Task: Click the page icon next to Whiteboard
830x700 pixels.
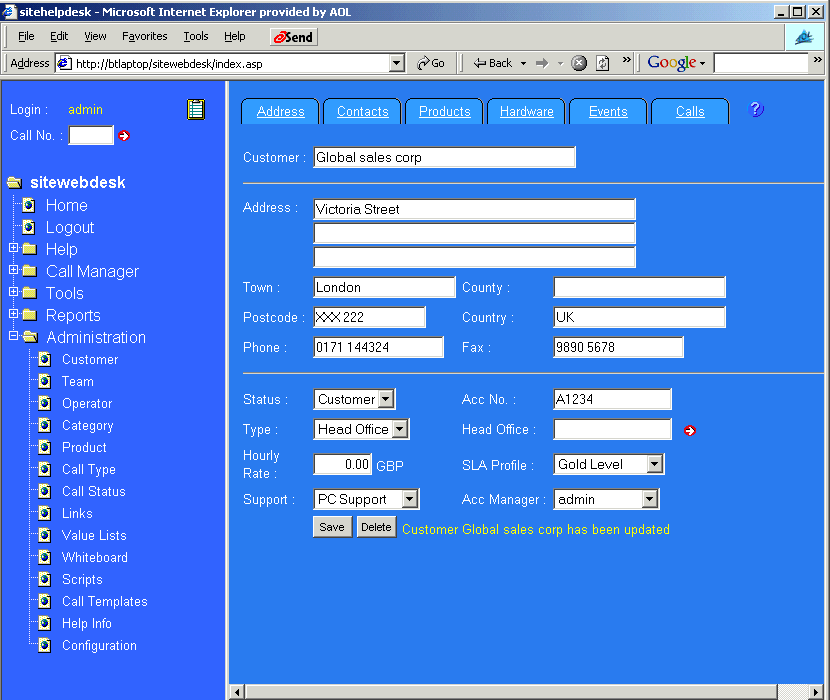Action: tap(45, 557)
